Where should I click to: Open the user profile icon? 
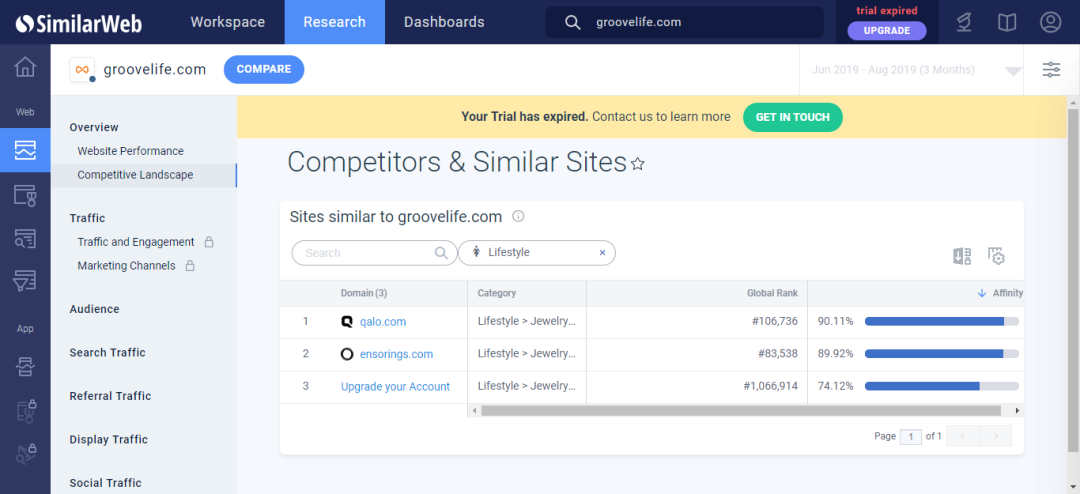click(x=1050, y=23)
